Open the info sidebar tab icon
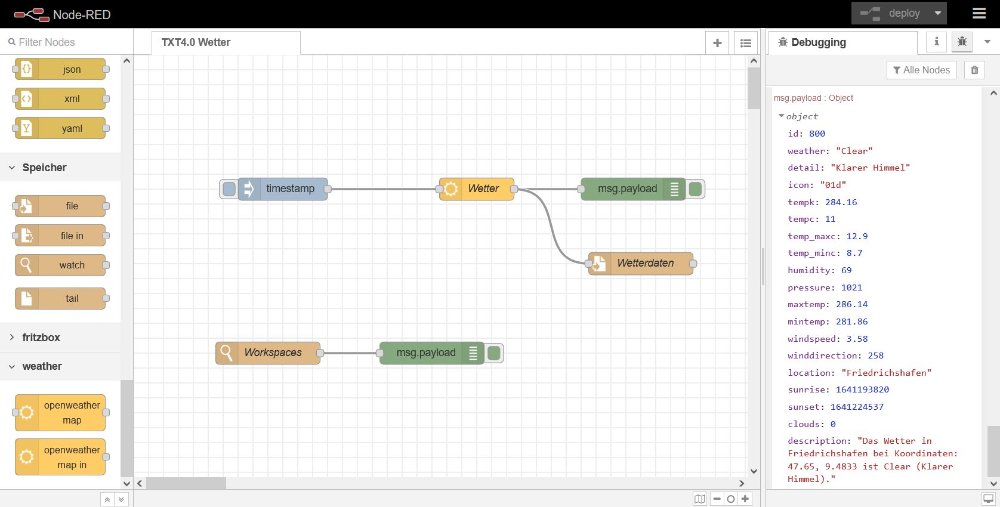 (x=935, y=42)
